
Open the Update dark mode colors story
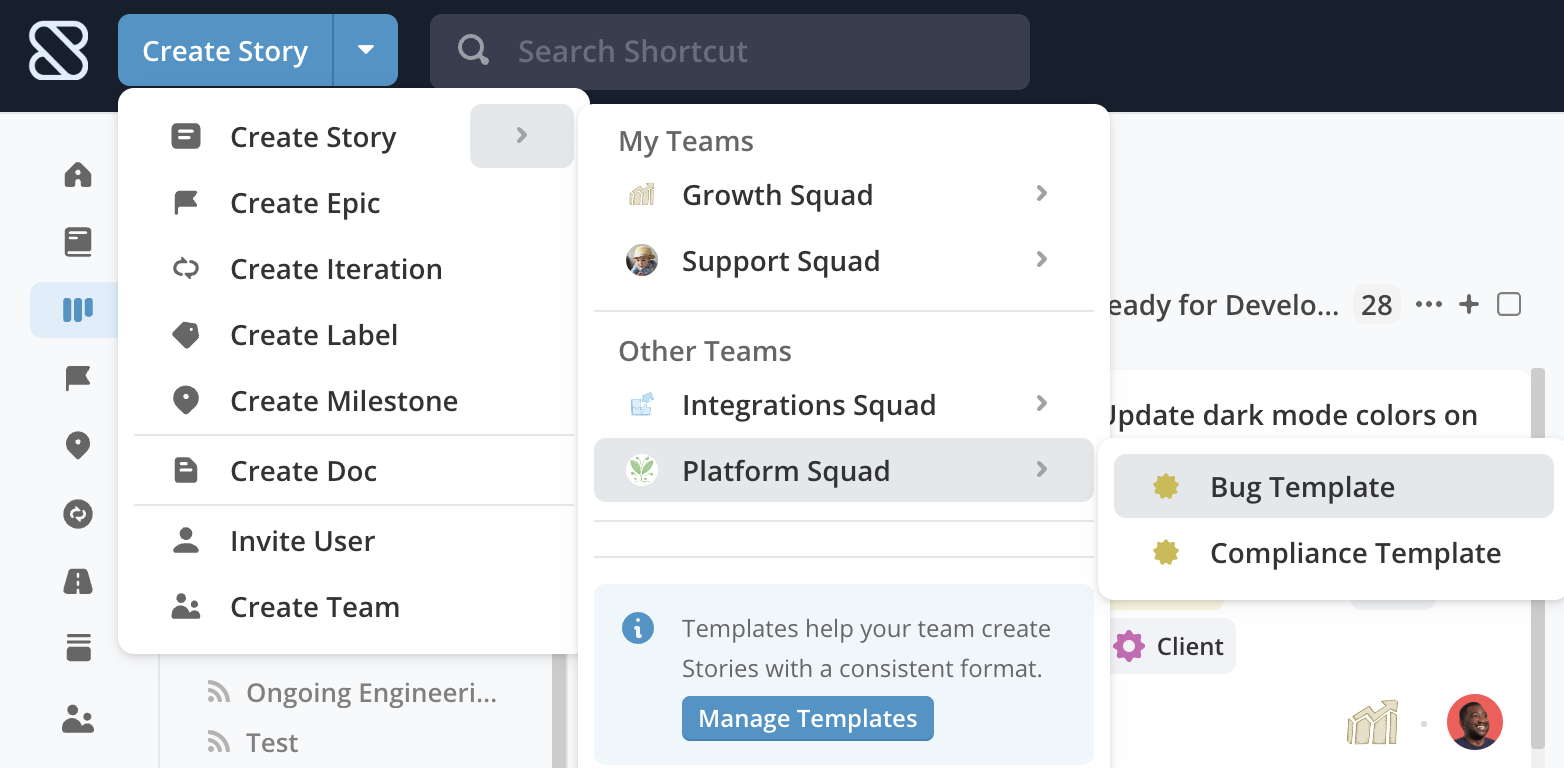tap(1292, 414)
